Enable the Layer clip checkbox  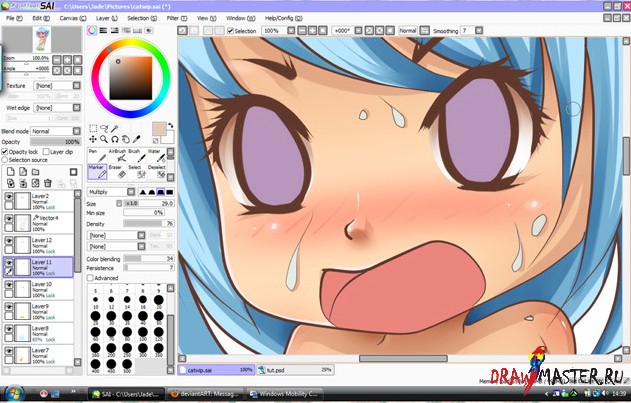[x=46, y=152]
